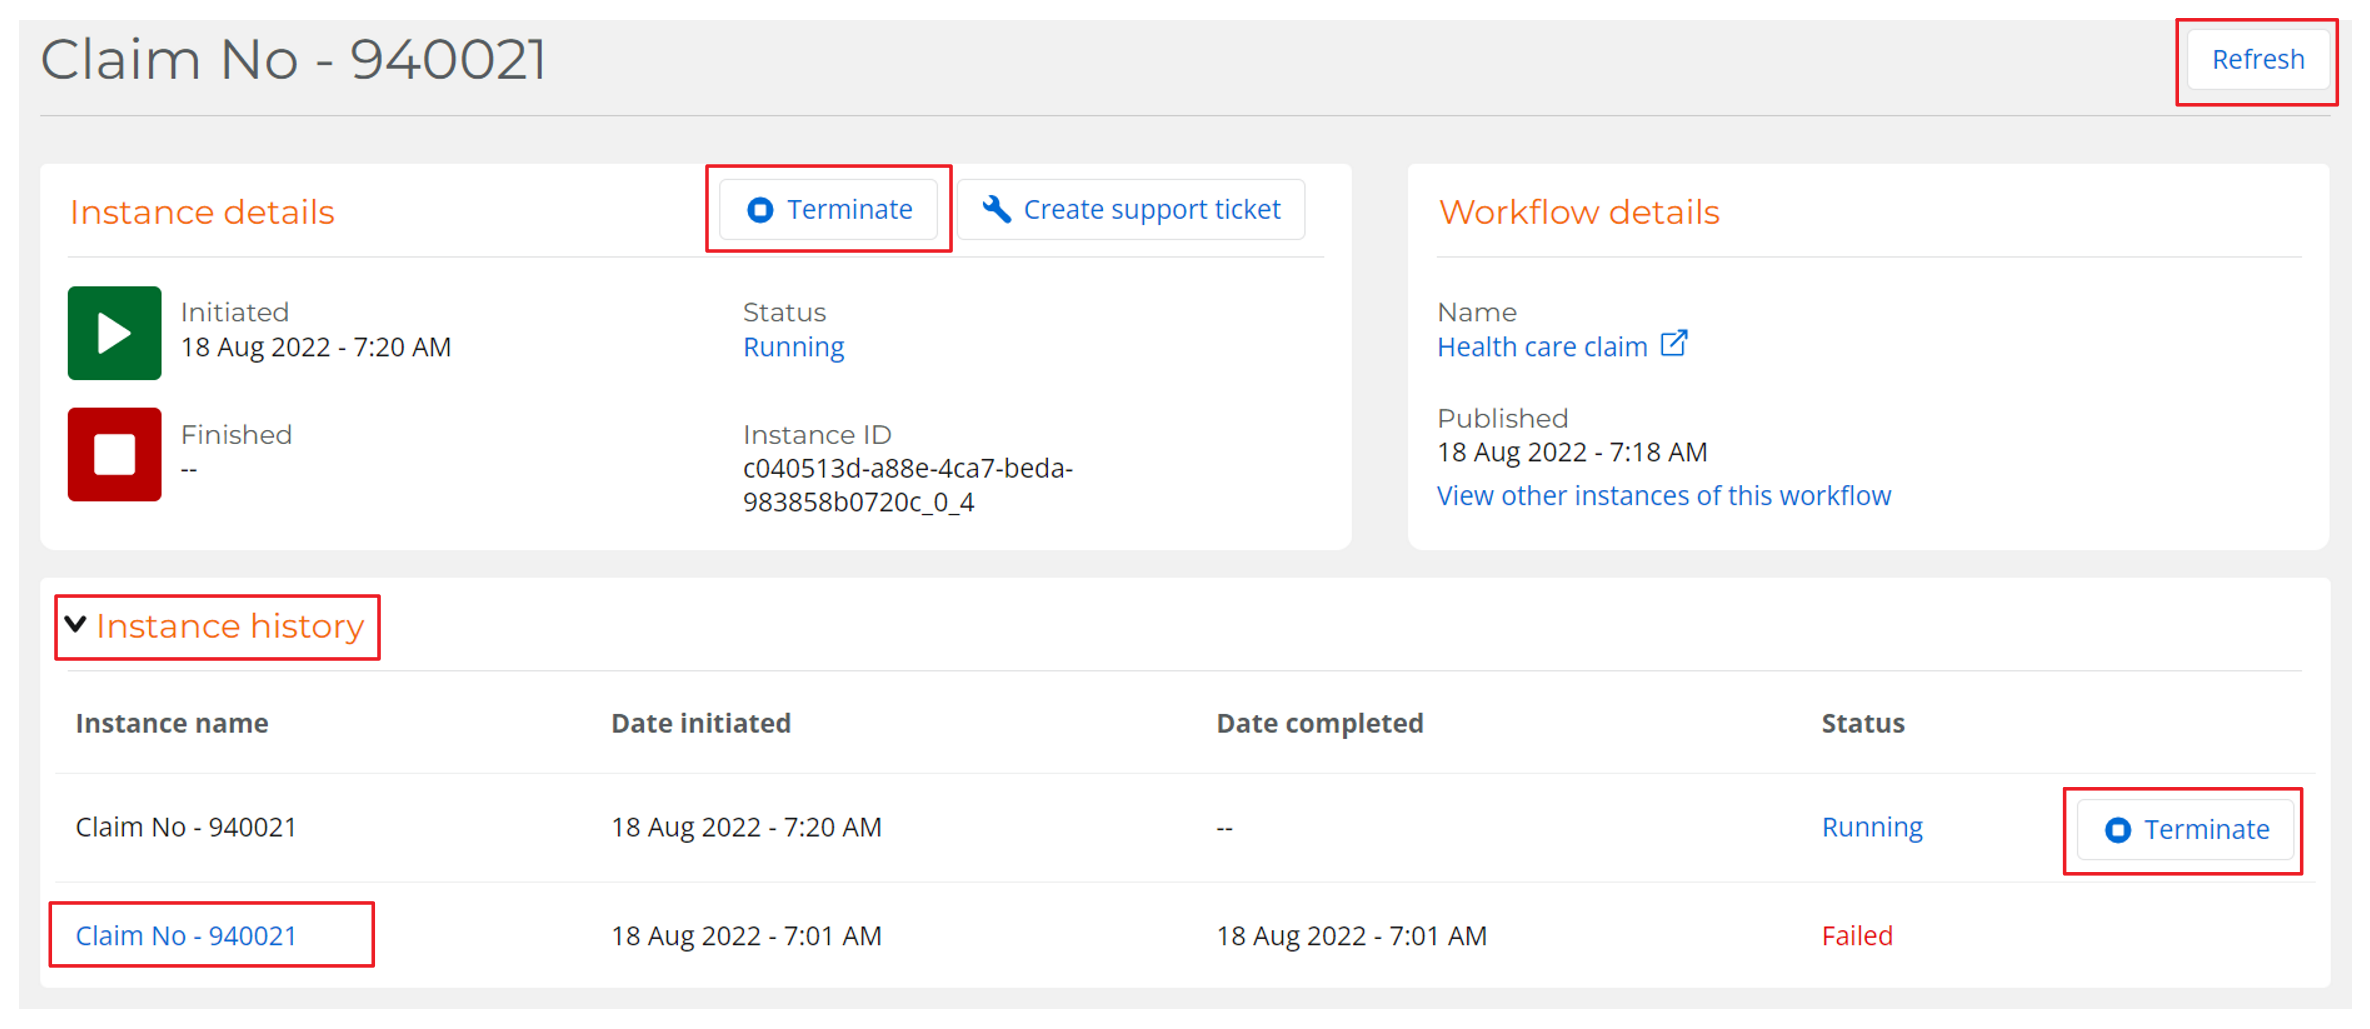Click the 18 Aug 2022 - 7:20 AM initiated date
Screen dimensions: 2370x1029
316,347
